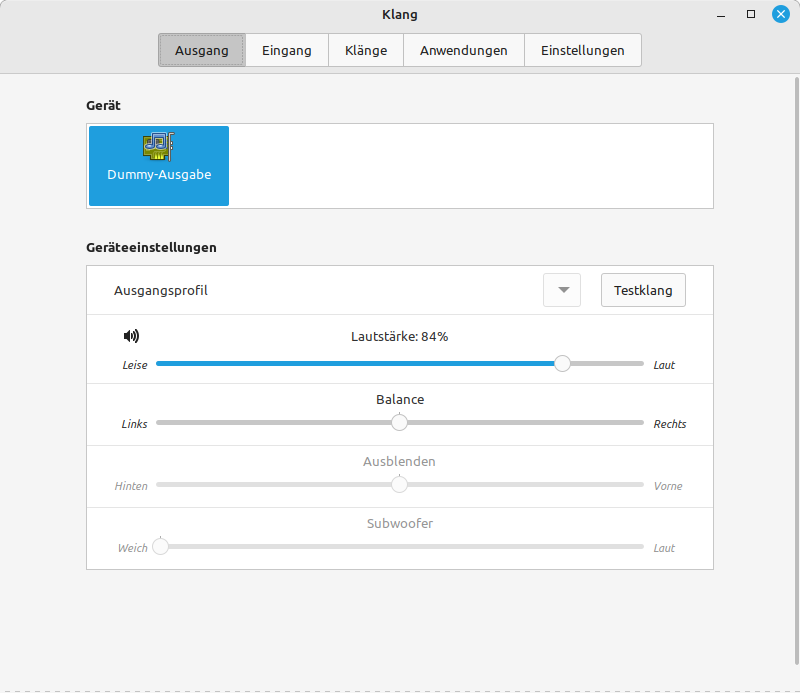This screenshot has width=800, height=693.
Task: Switch to the Klänge tab
Action: 366,51
